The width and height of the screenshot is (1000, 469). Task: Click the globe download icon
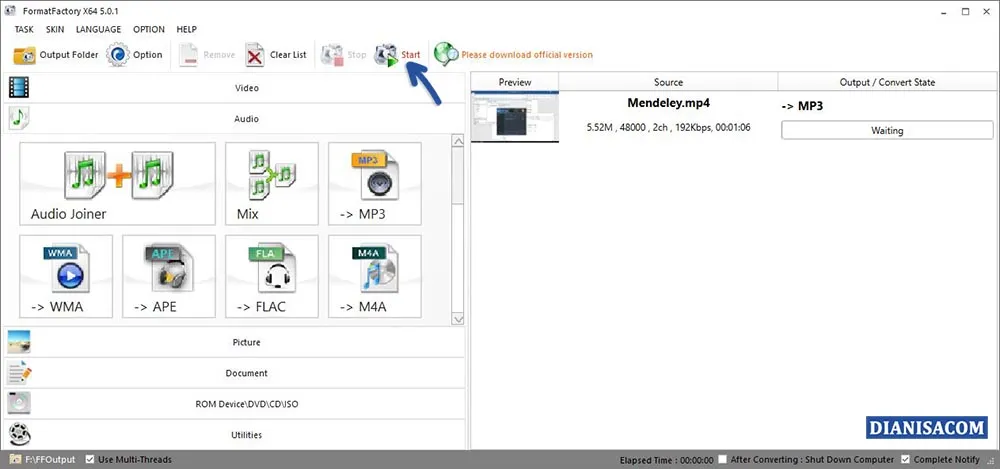pyautogui.click(x=446, y=54)
